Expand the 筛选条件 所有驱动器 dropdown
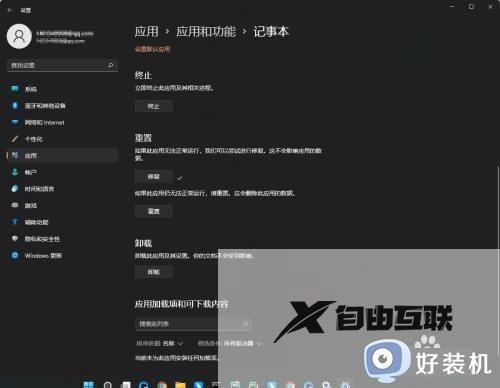 (230, 343)
